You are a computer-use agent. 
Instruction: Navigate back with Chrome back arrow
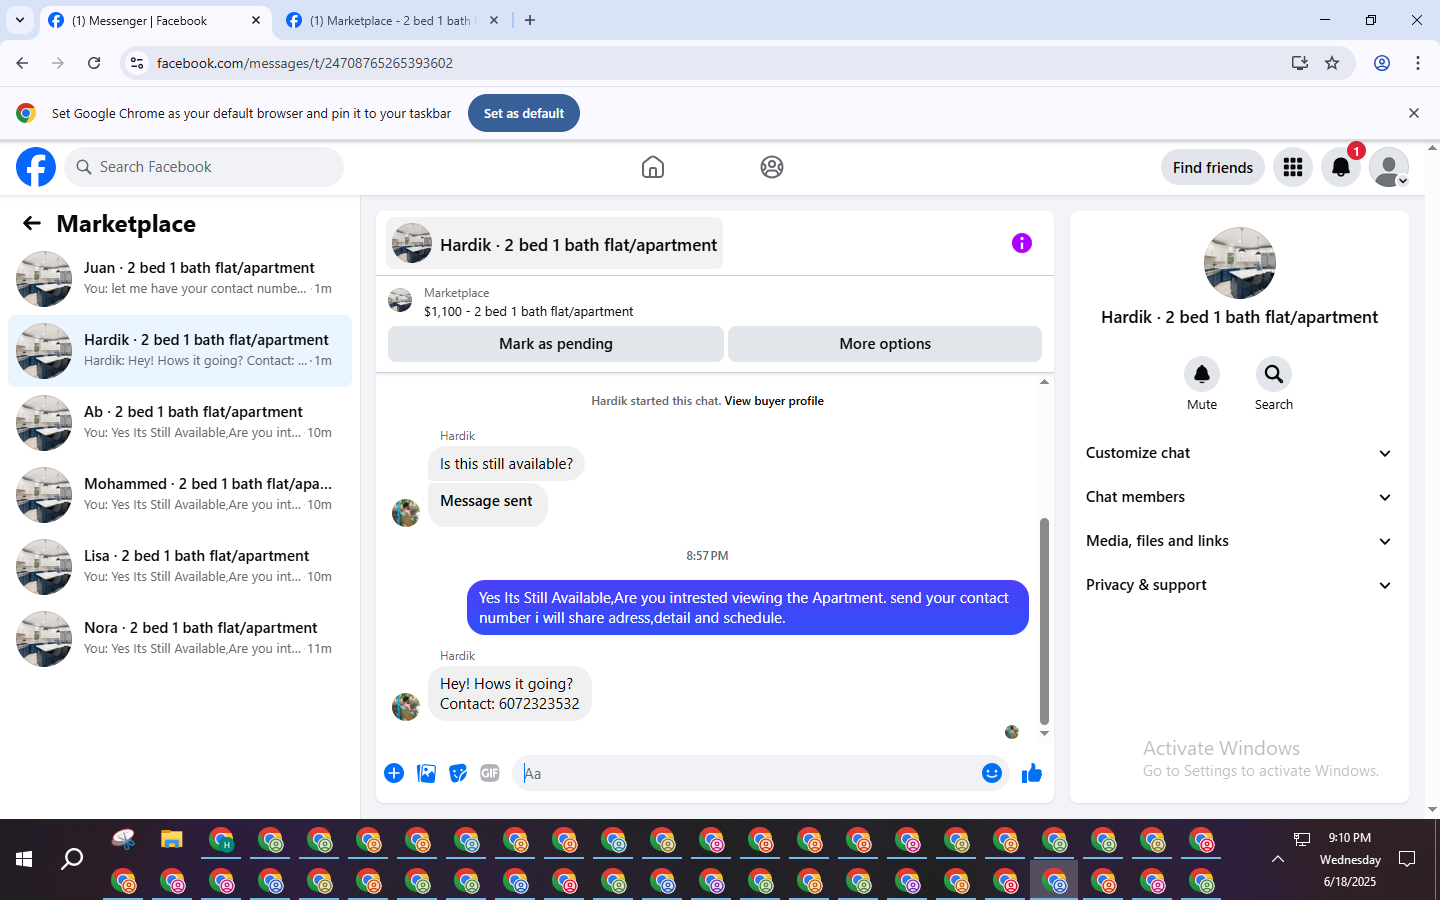point(22,63)
